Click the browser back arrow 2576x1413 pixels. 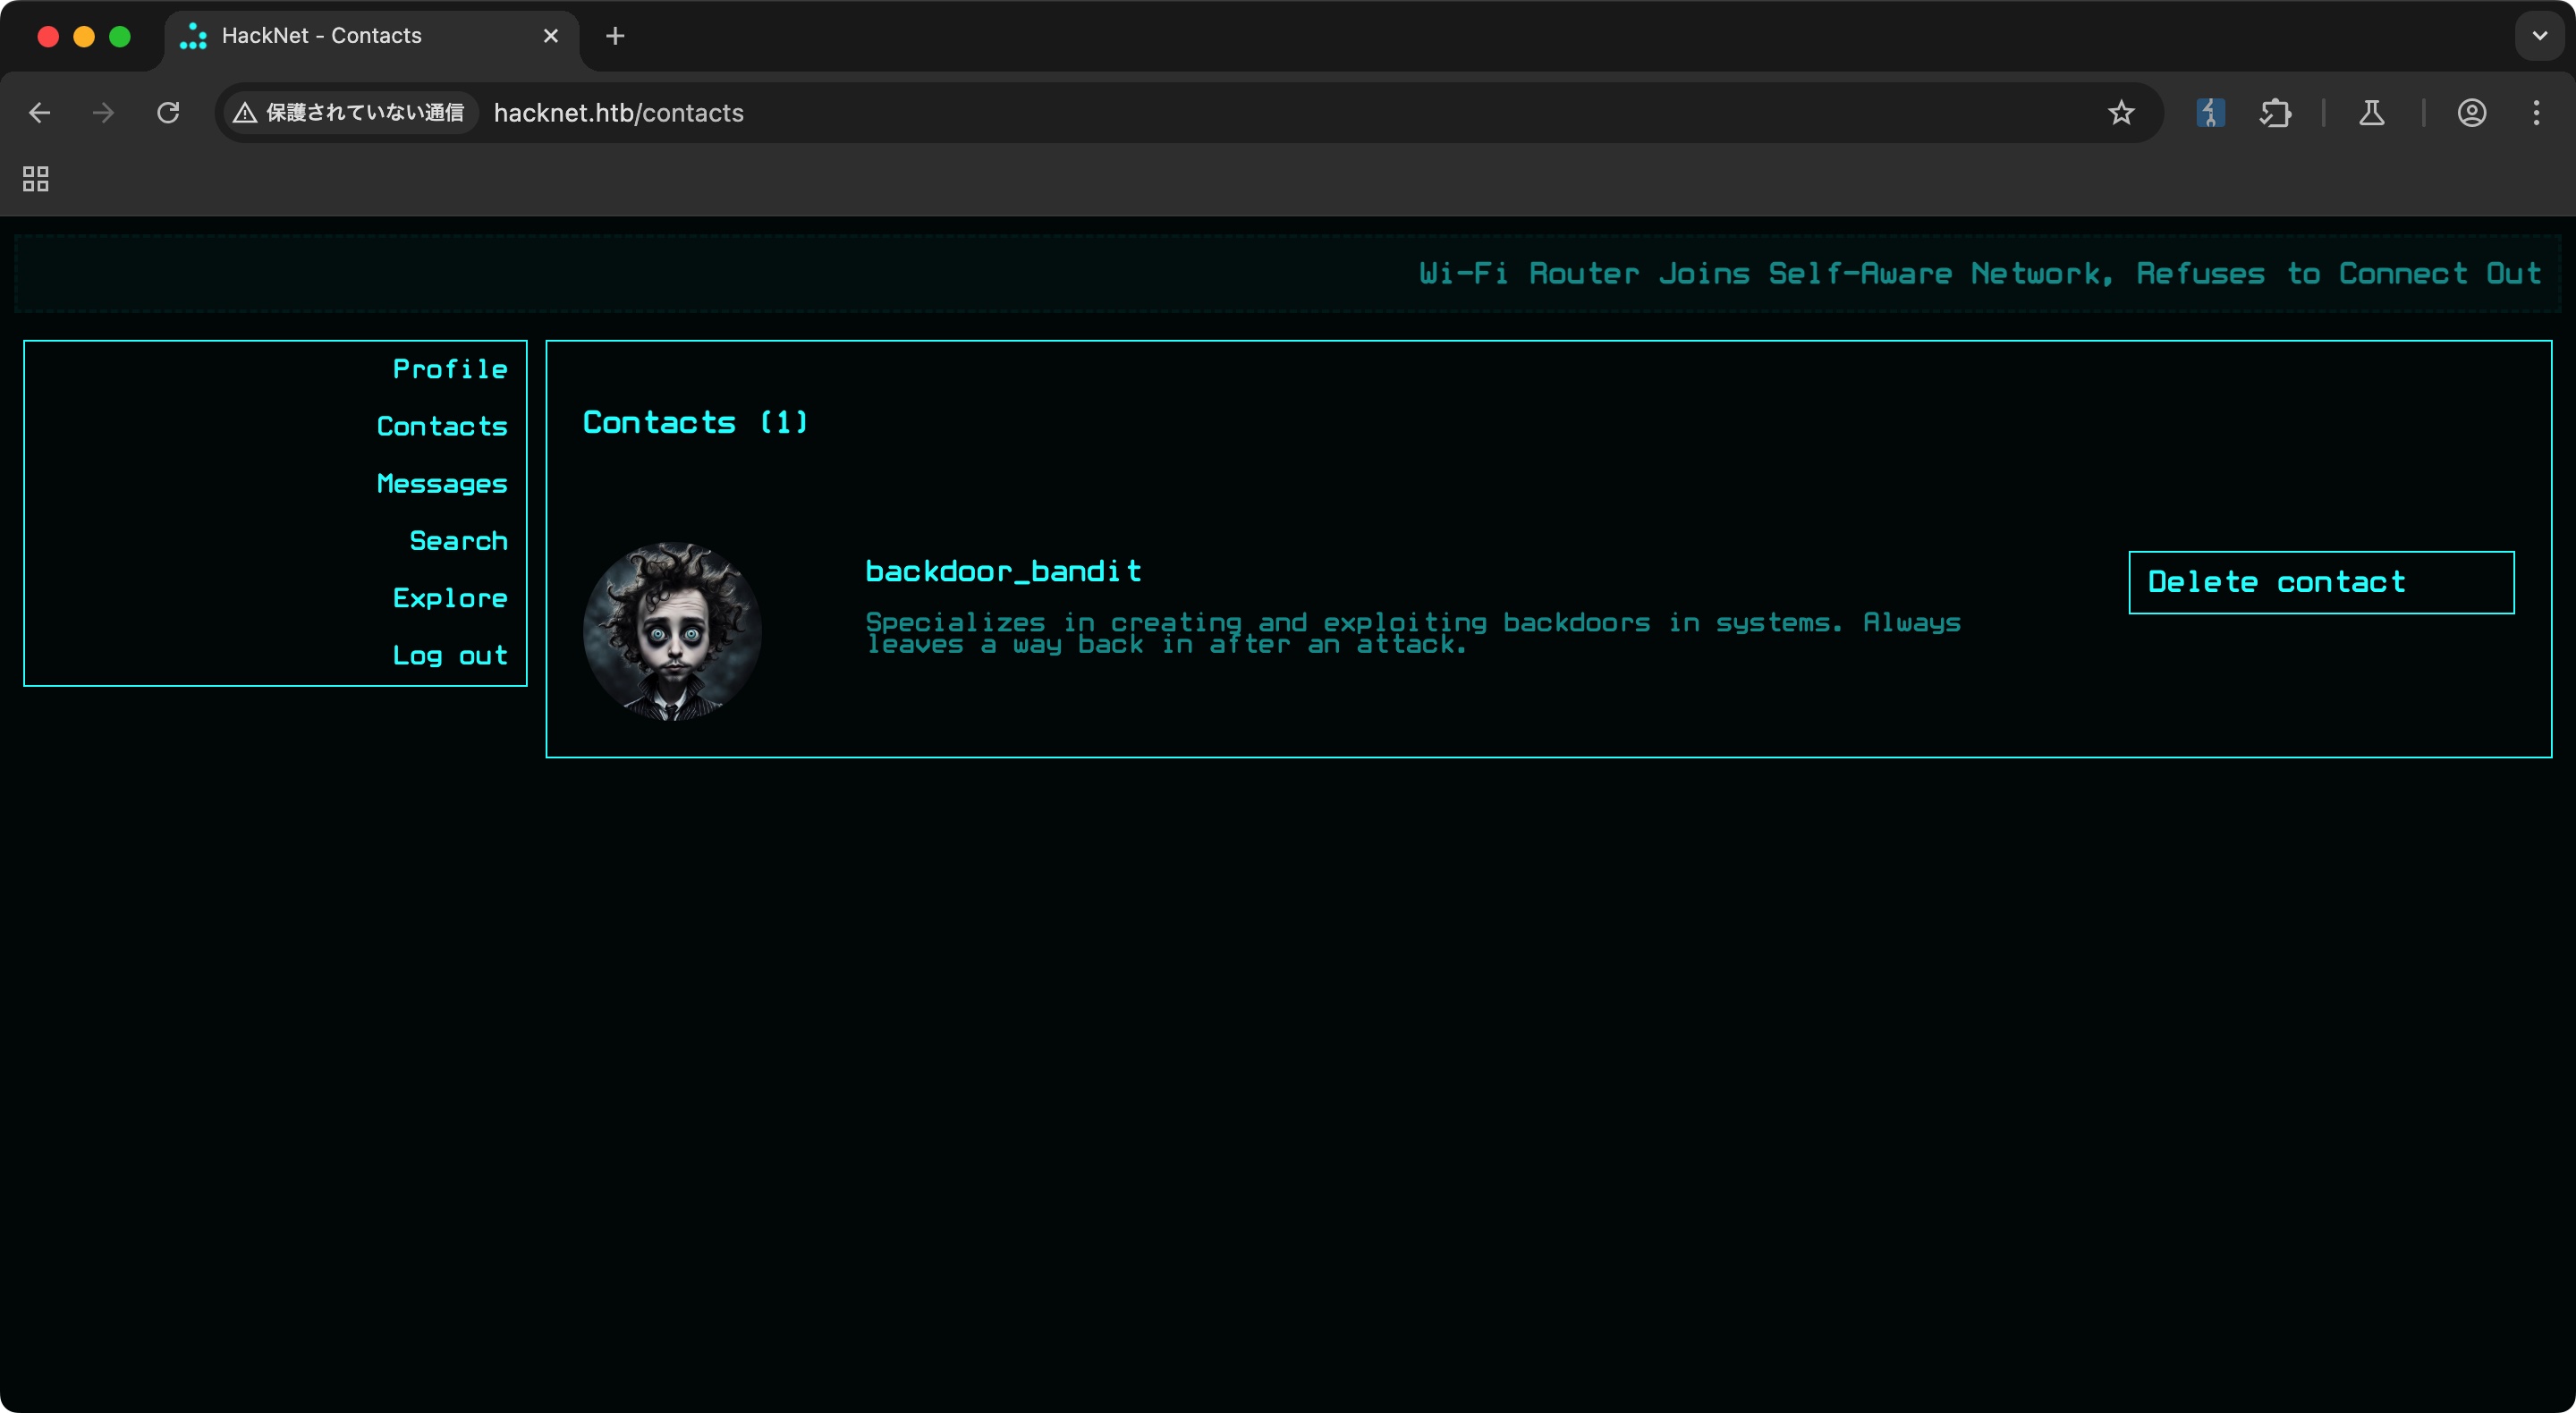coord(40,113)
